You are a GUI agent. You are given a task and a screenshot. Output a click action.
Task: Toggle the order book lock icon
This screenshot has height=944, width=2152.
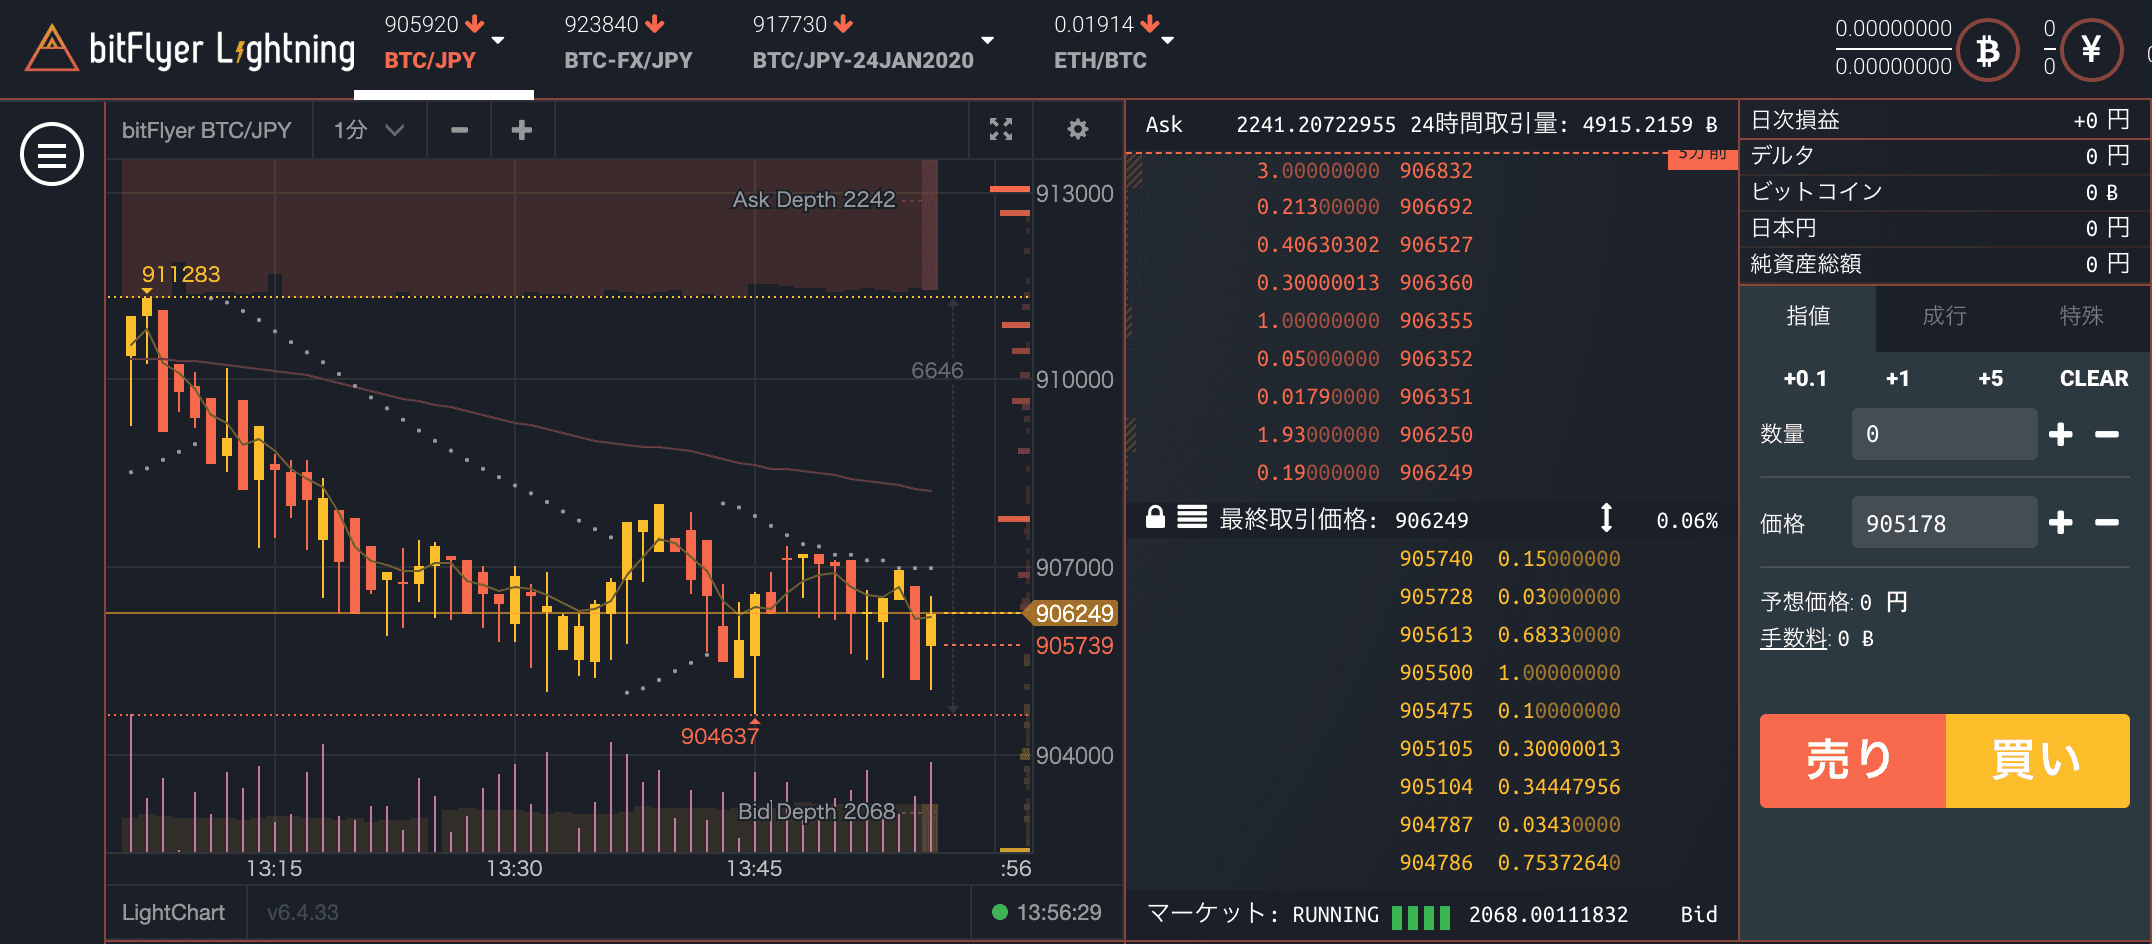1155,517
